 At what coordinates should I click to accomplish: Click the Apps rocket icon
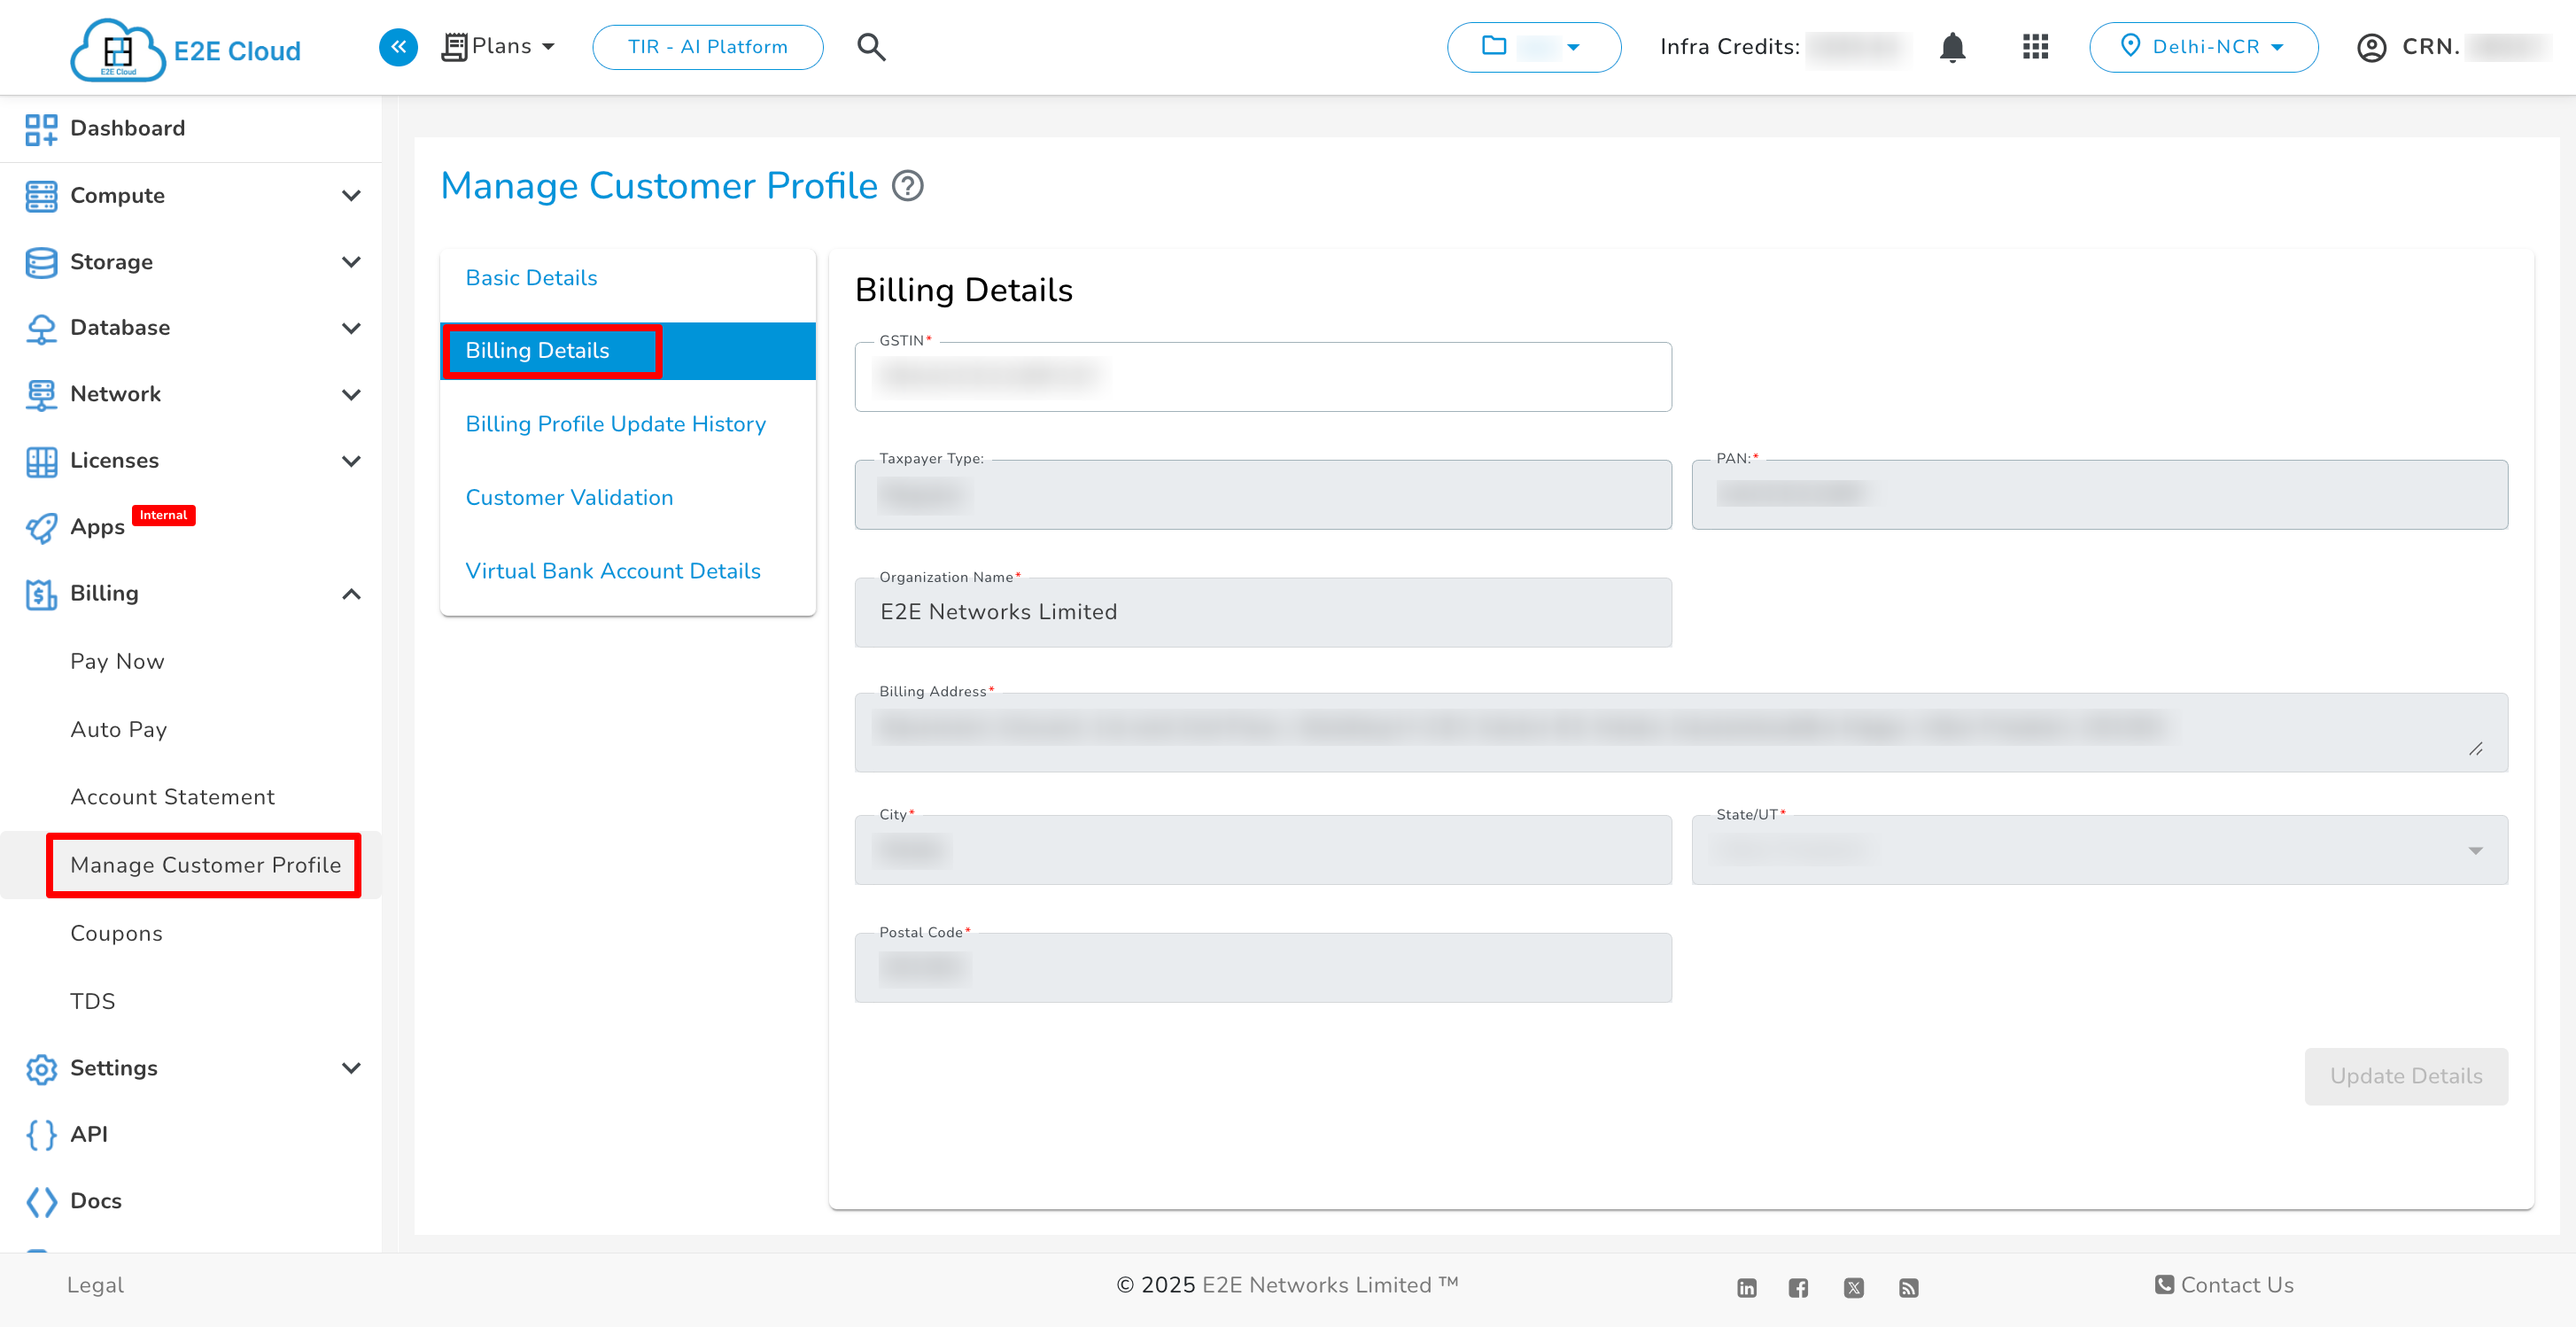point(41,527)
